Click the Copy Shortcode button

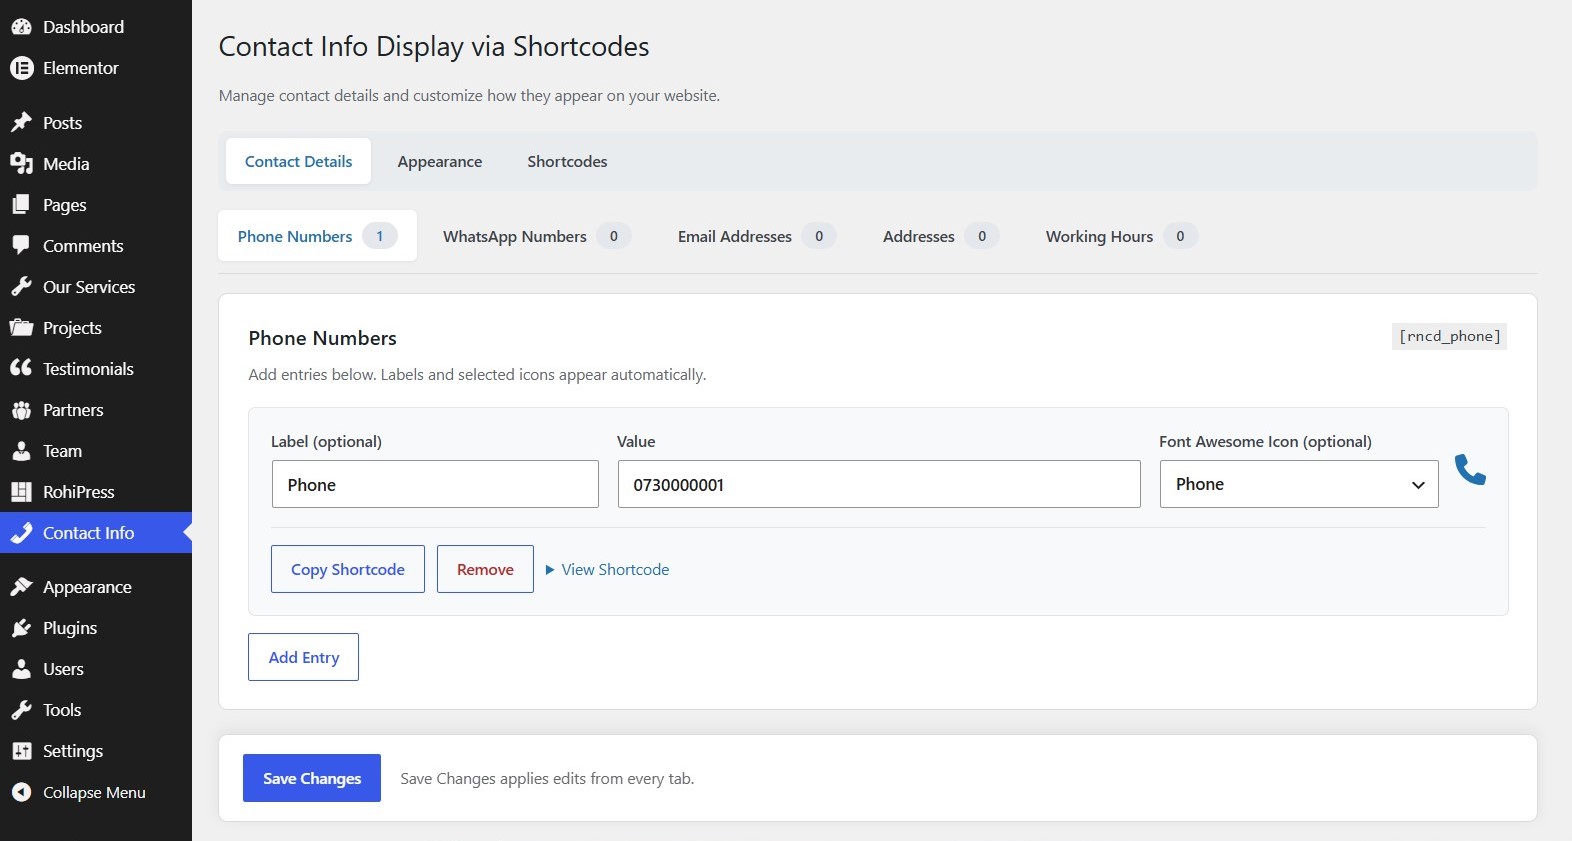(348, 569)
